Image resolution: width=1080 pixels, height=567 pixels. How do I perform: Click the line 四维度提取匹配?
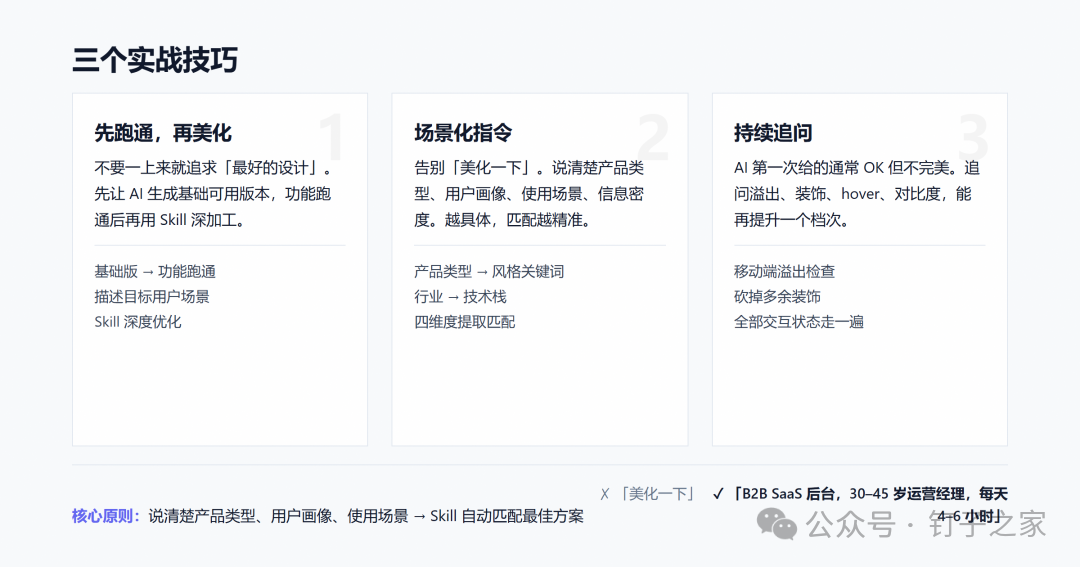pyautogui.click(x=464, y=322)
